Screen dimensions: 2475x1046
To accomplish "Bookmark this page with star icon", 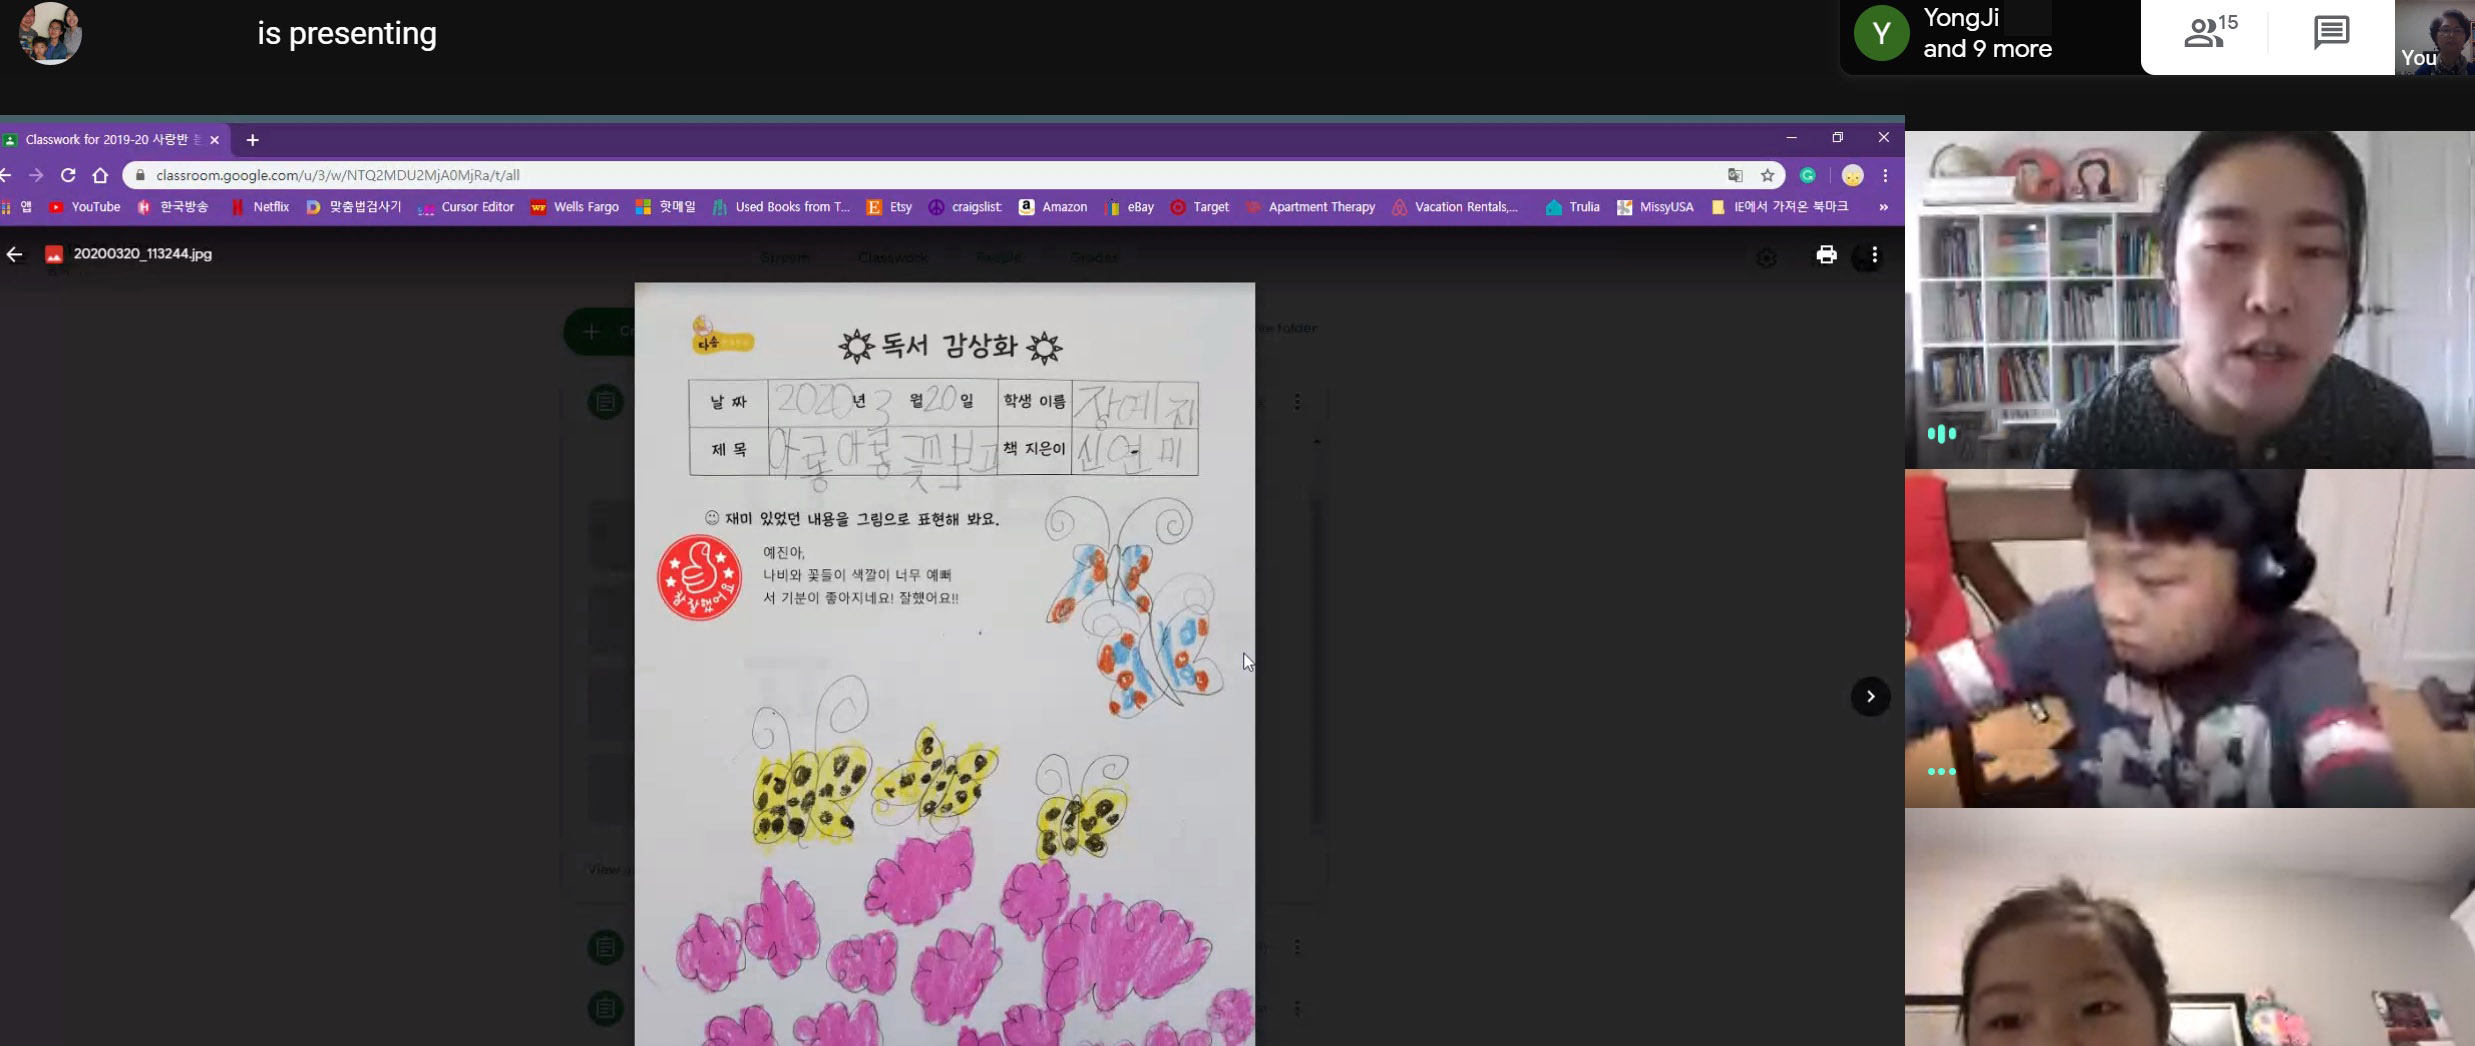I will (x=1767, y=175).
